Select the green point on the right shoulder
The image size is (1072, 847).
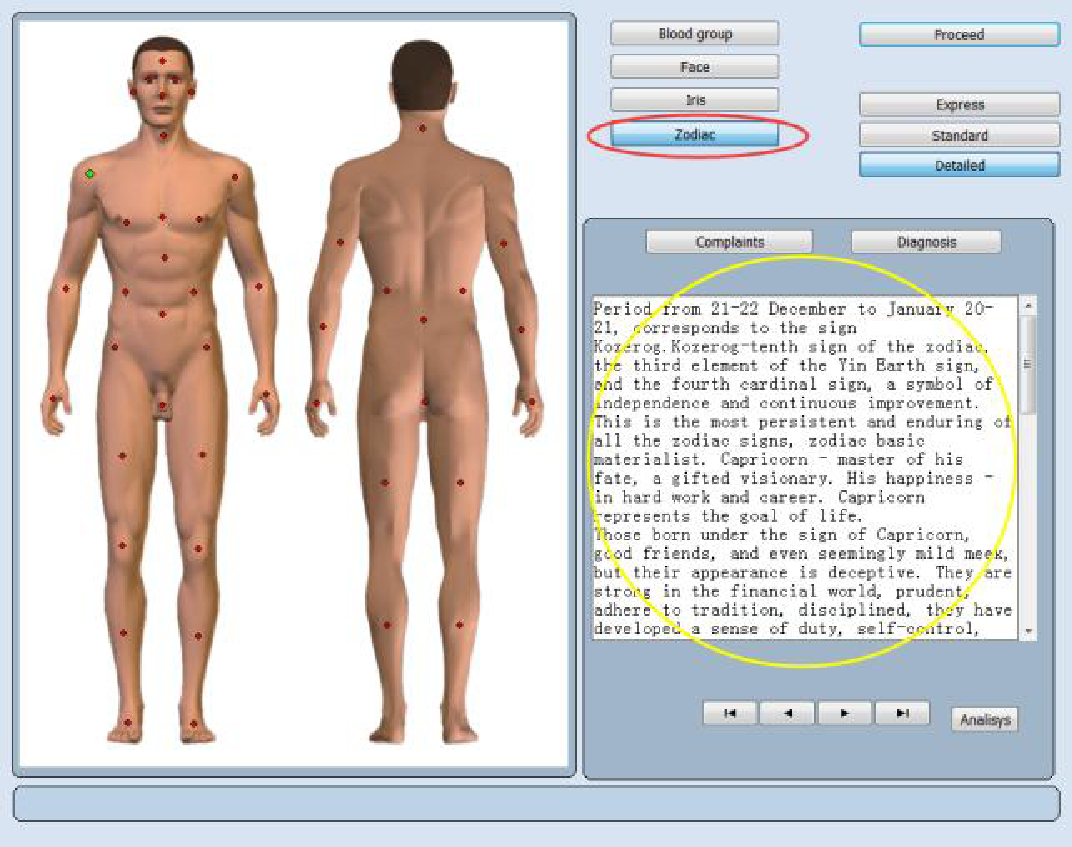(90, 174)
